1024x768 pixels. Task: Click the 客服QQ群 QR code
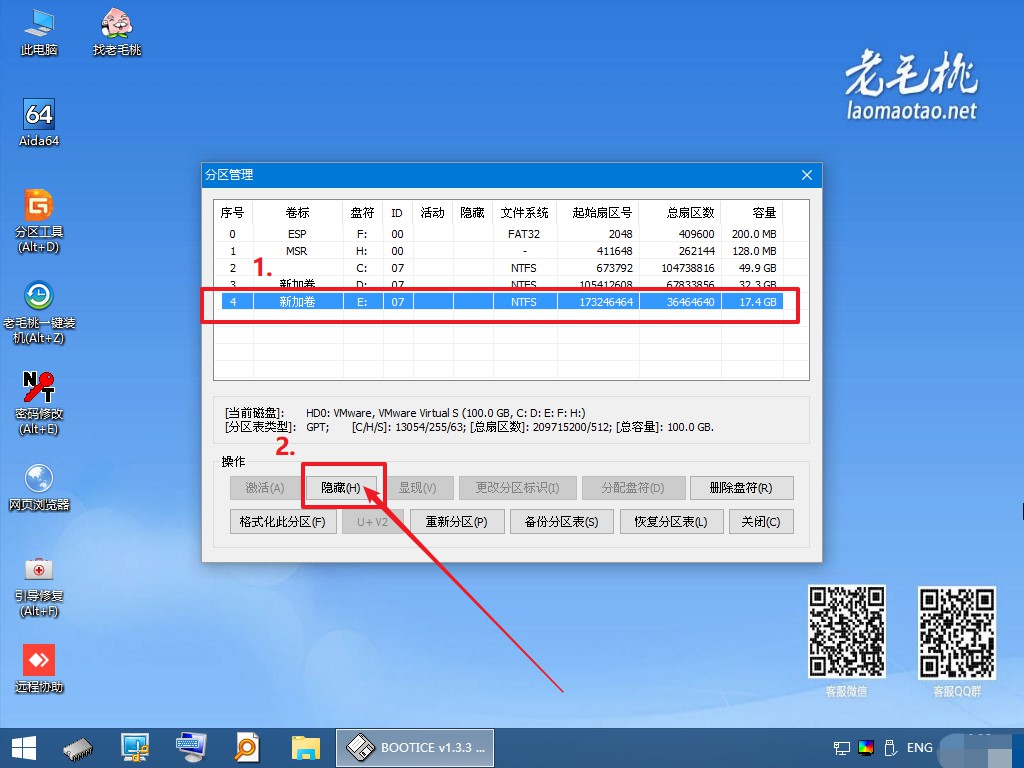[x=957, y=632]
